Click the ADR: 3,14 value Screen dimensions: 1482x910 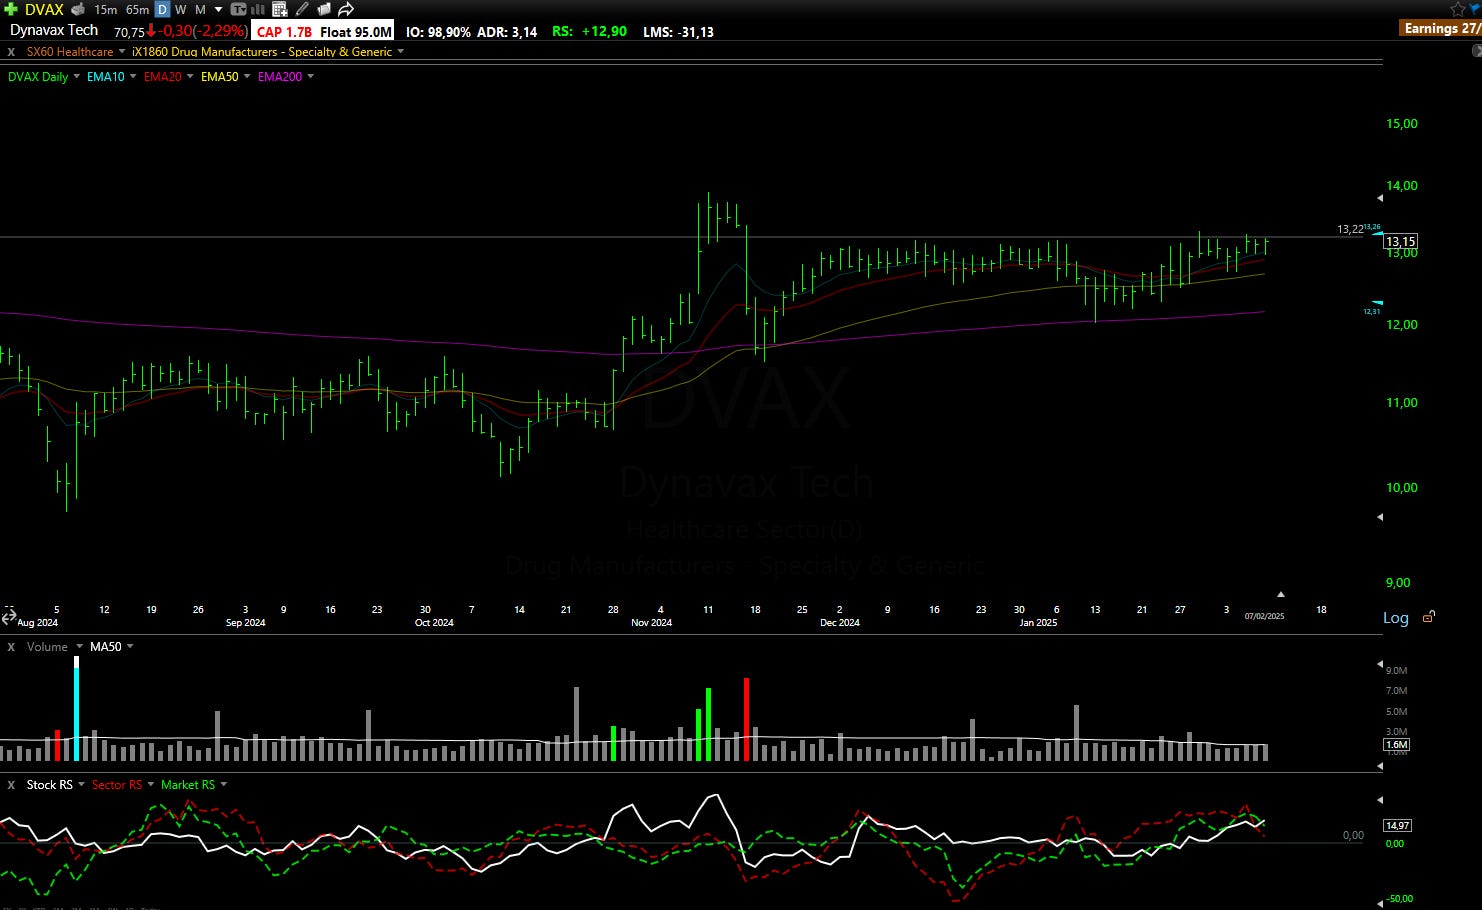[507, 32]
